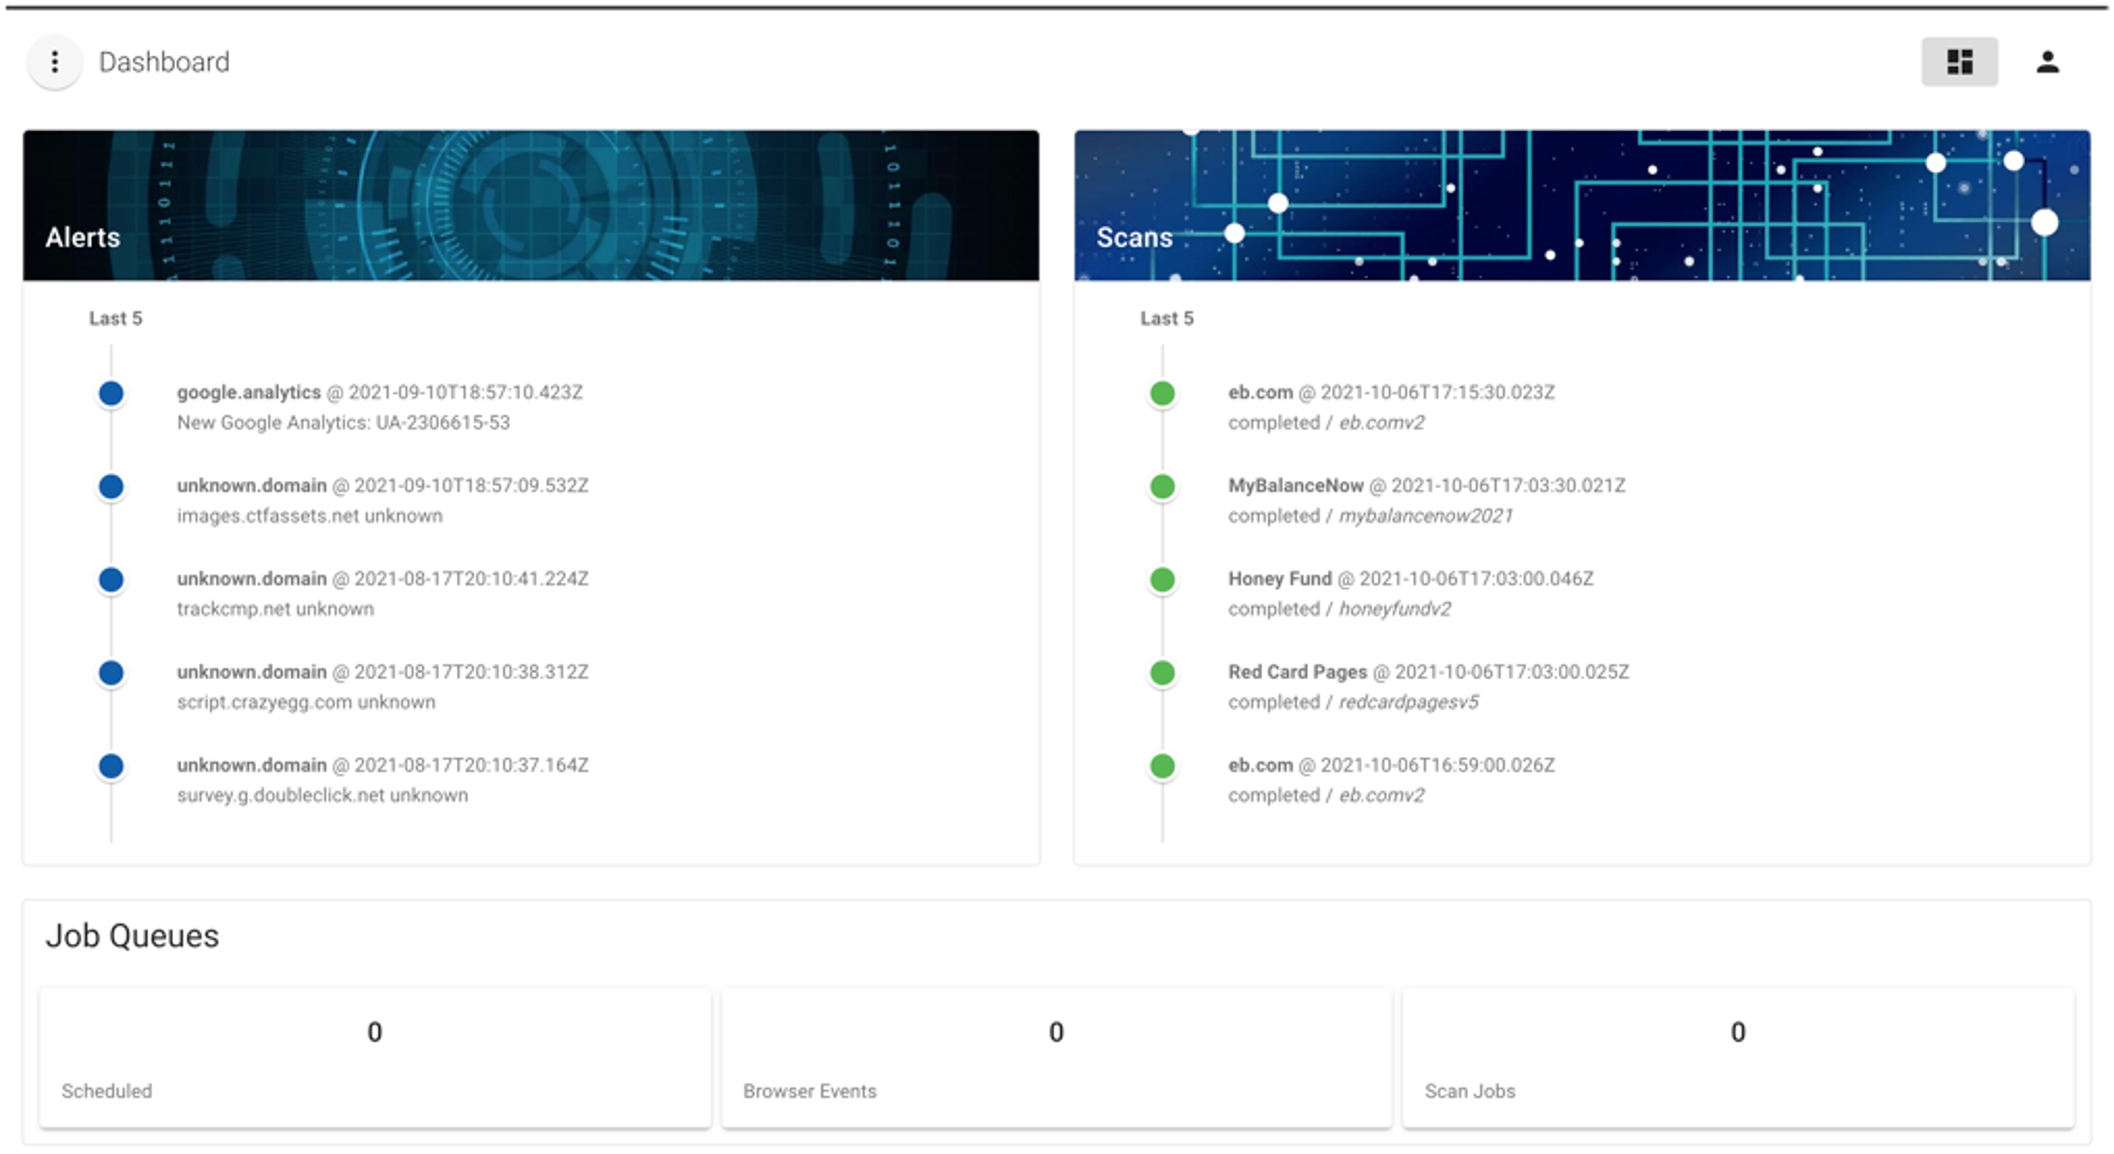The height and width of the screenshot is (1154, 2114).
Task: Select 'completed / redcardpagesv5' status text
Action: coord(1353,702)
